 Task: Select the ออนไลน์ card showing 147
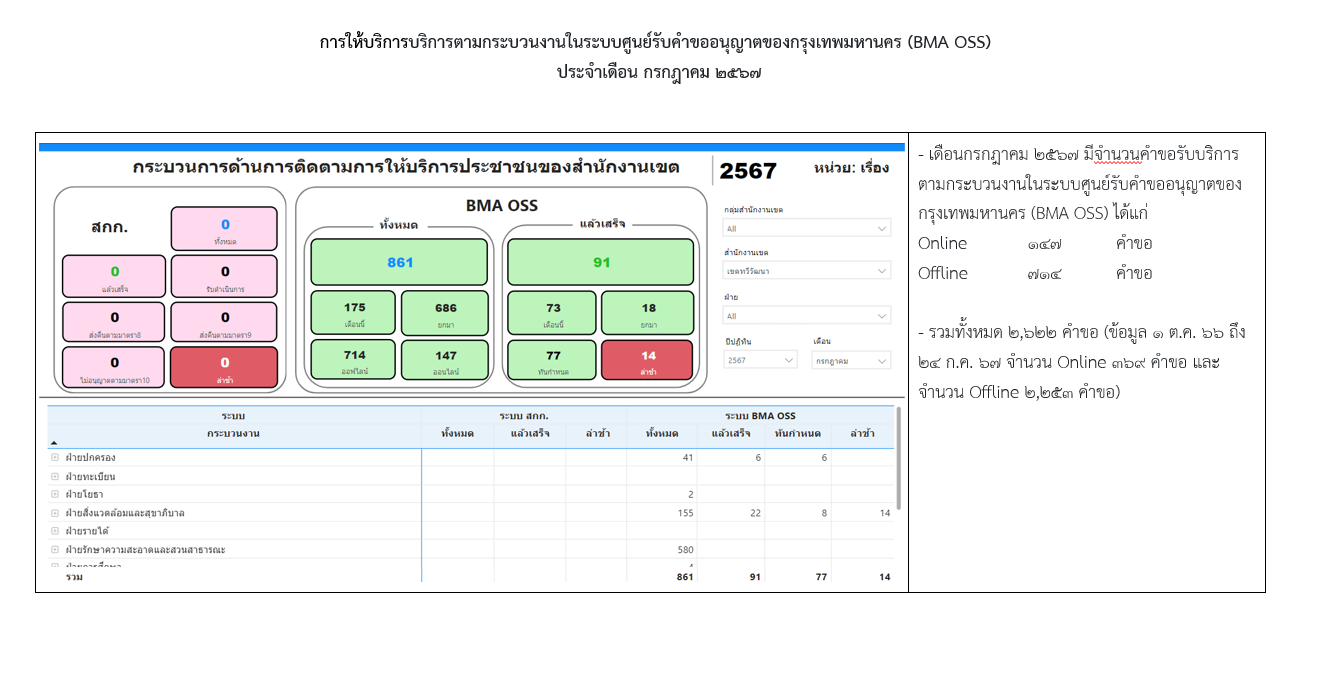[445, 359]
